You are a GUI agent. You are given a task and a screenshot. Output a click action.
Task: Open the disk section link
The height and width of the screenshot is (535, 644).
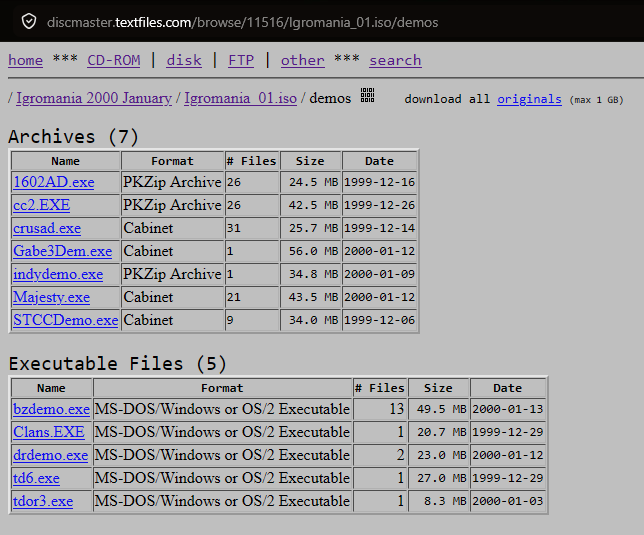click(x=184, y=60)
